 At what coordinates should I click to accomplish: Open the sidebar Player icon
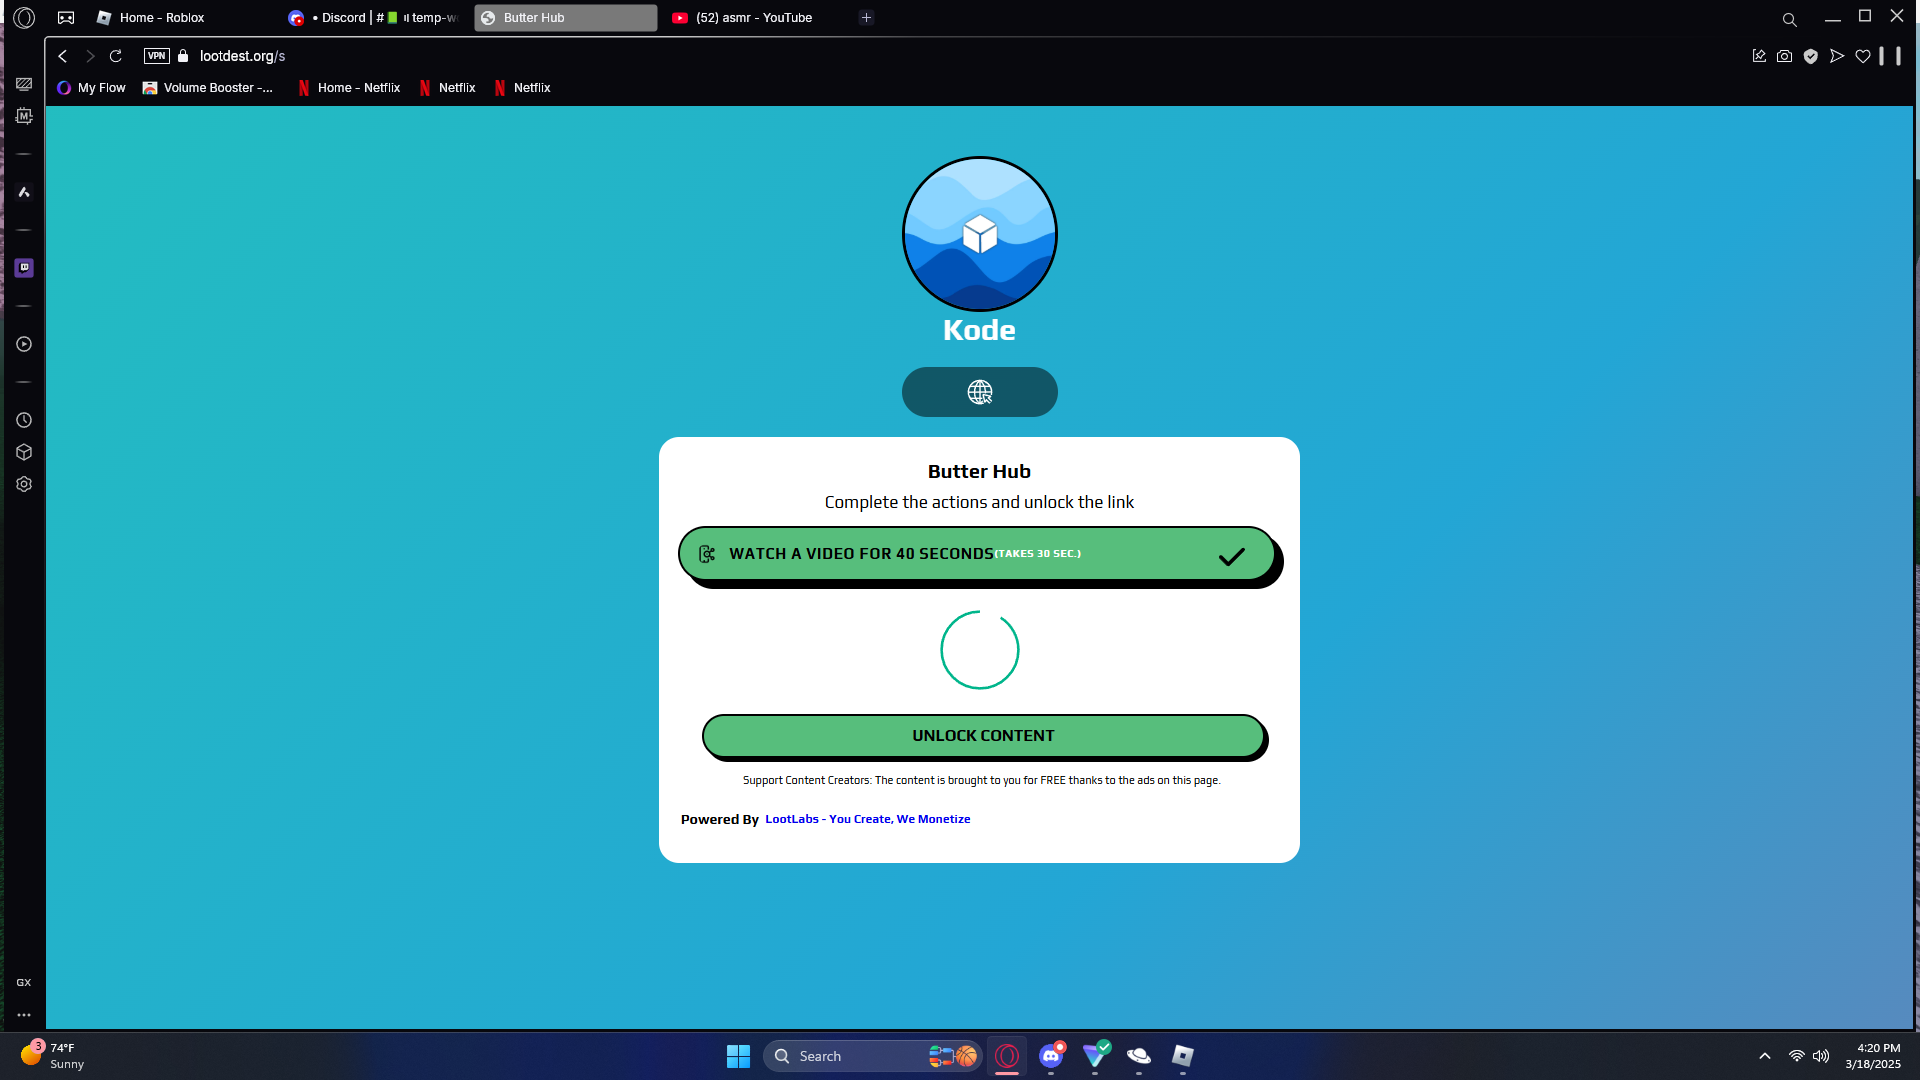point(24,344)
